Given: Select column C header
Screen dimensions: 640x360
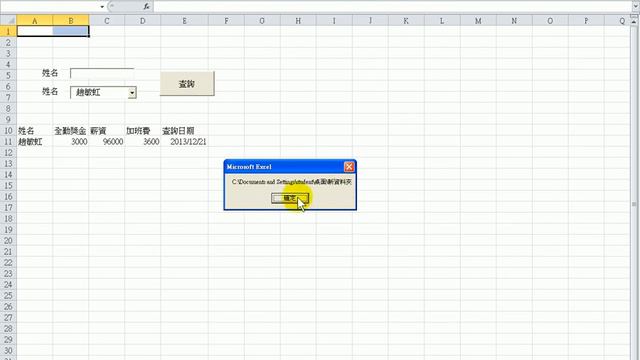Looking at the screenshot, I should 107,20.
